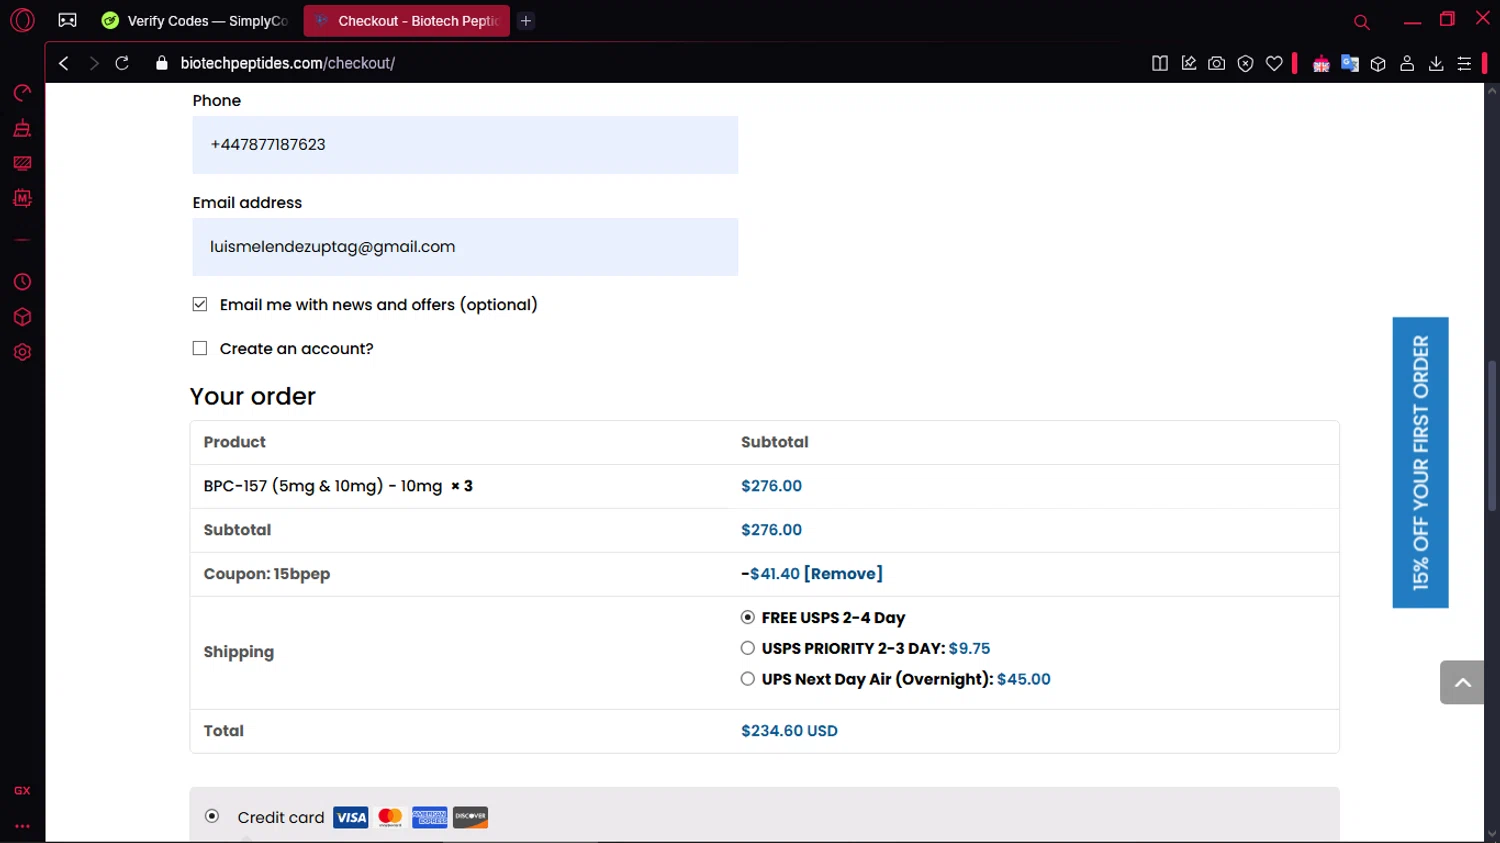1500x843 pixels.
Task: Open 15% OFF YOUR FIRST ORDER banner
Action: pyautogui.click(x=1420, y=462)
